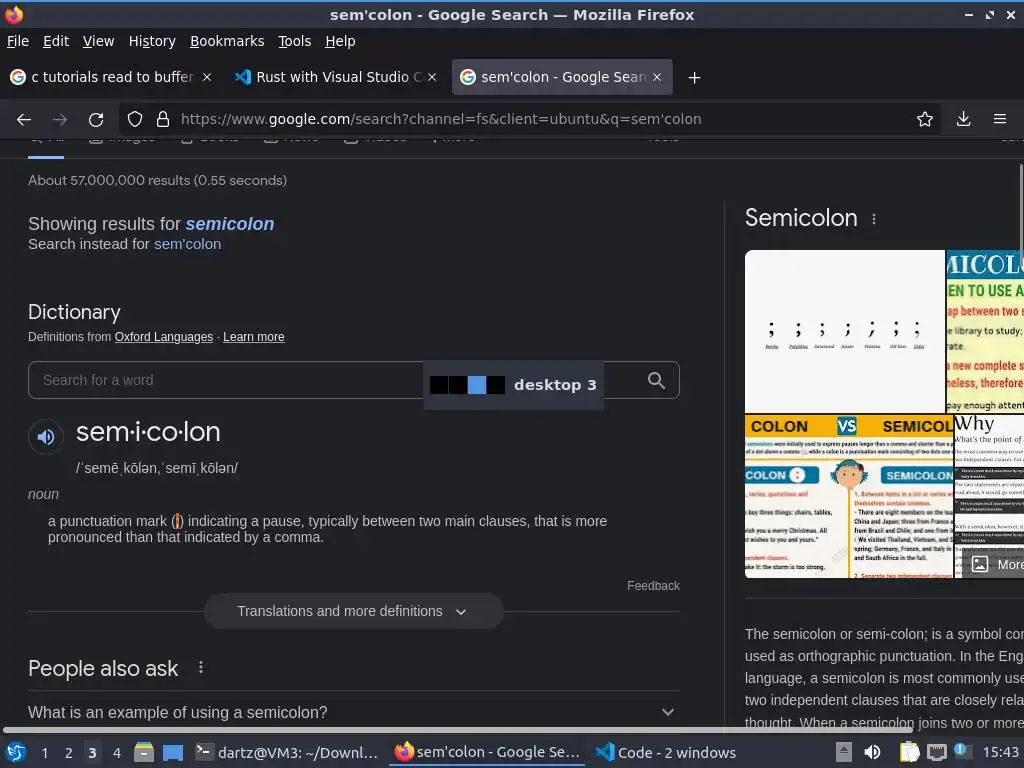The width and height of the screenshot is (1024, 768).
Task: Click the blue show-desktop icon in the taskbar
Action: coord(172,752)
